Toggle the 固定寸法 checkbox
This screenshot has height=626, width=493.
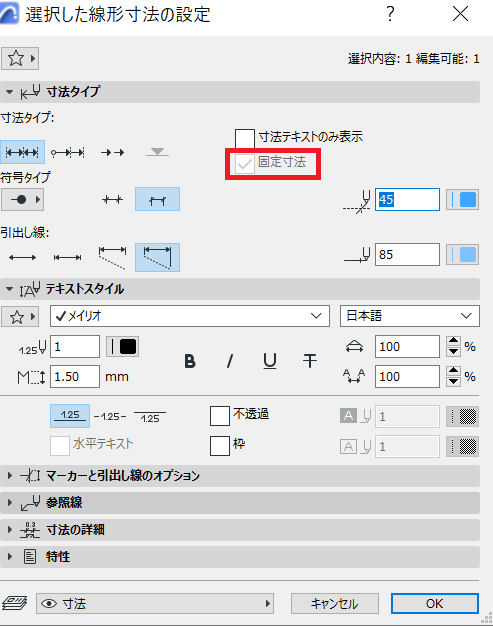click(x=245, y=164)
